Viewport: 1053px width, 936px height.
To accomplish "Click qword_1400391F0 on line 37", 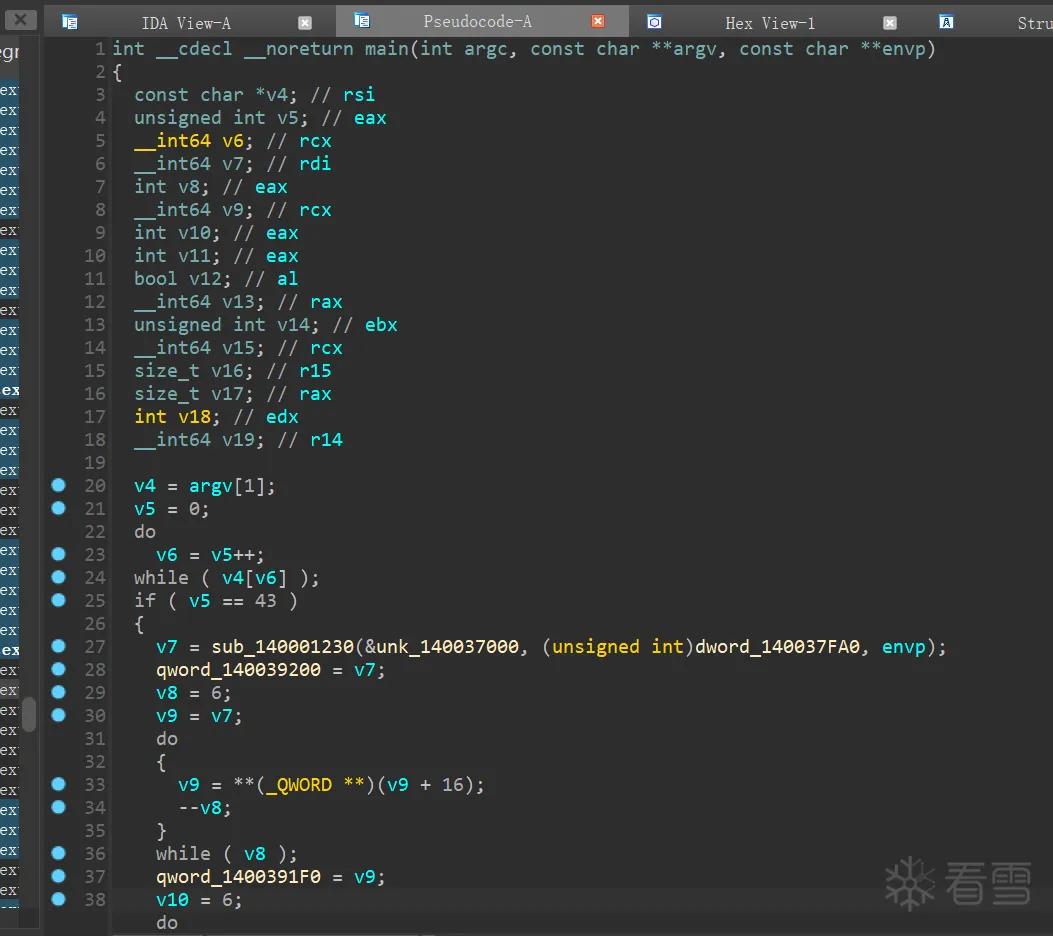I will point(238,877).
